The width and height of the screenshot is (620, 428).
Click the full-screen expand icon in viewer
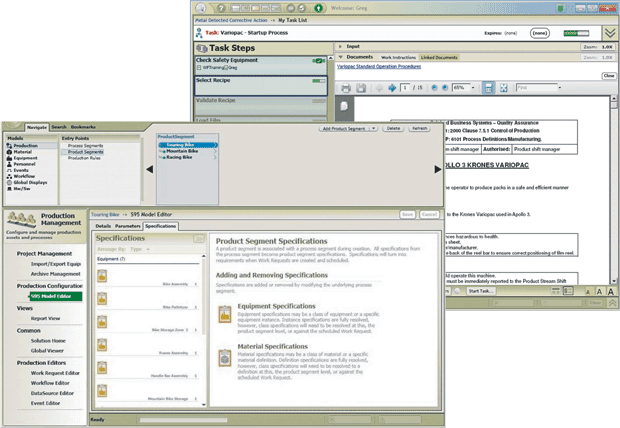tap(503, 88)
